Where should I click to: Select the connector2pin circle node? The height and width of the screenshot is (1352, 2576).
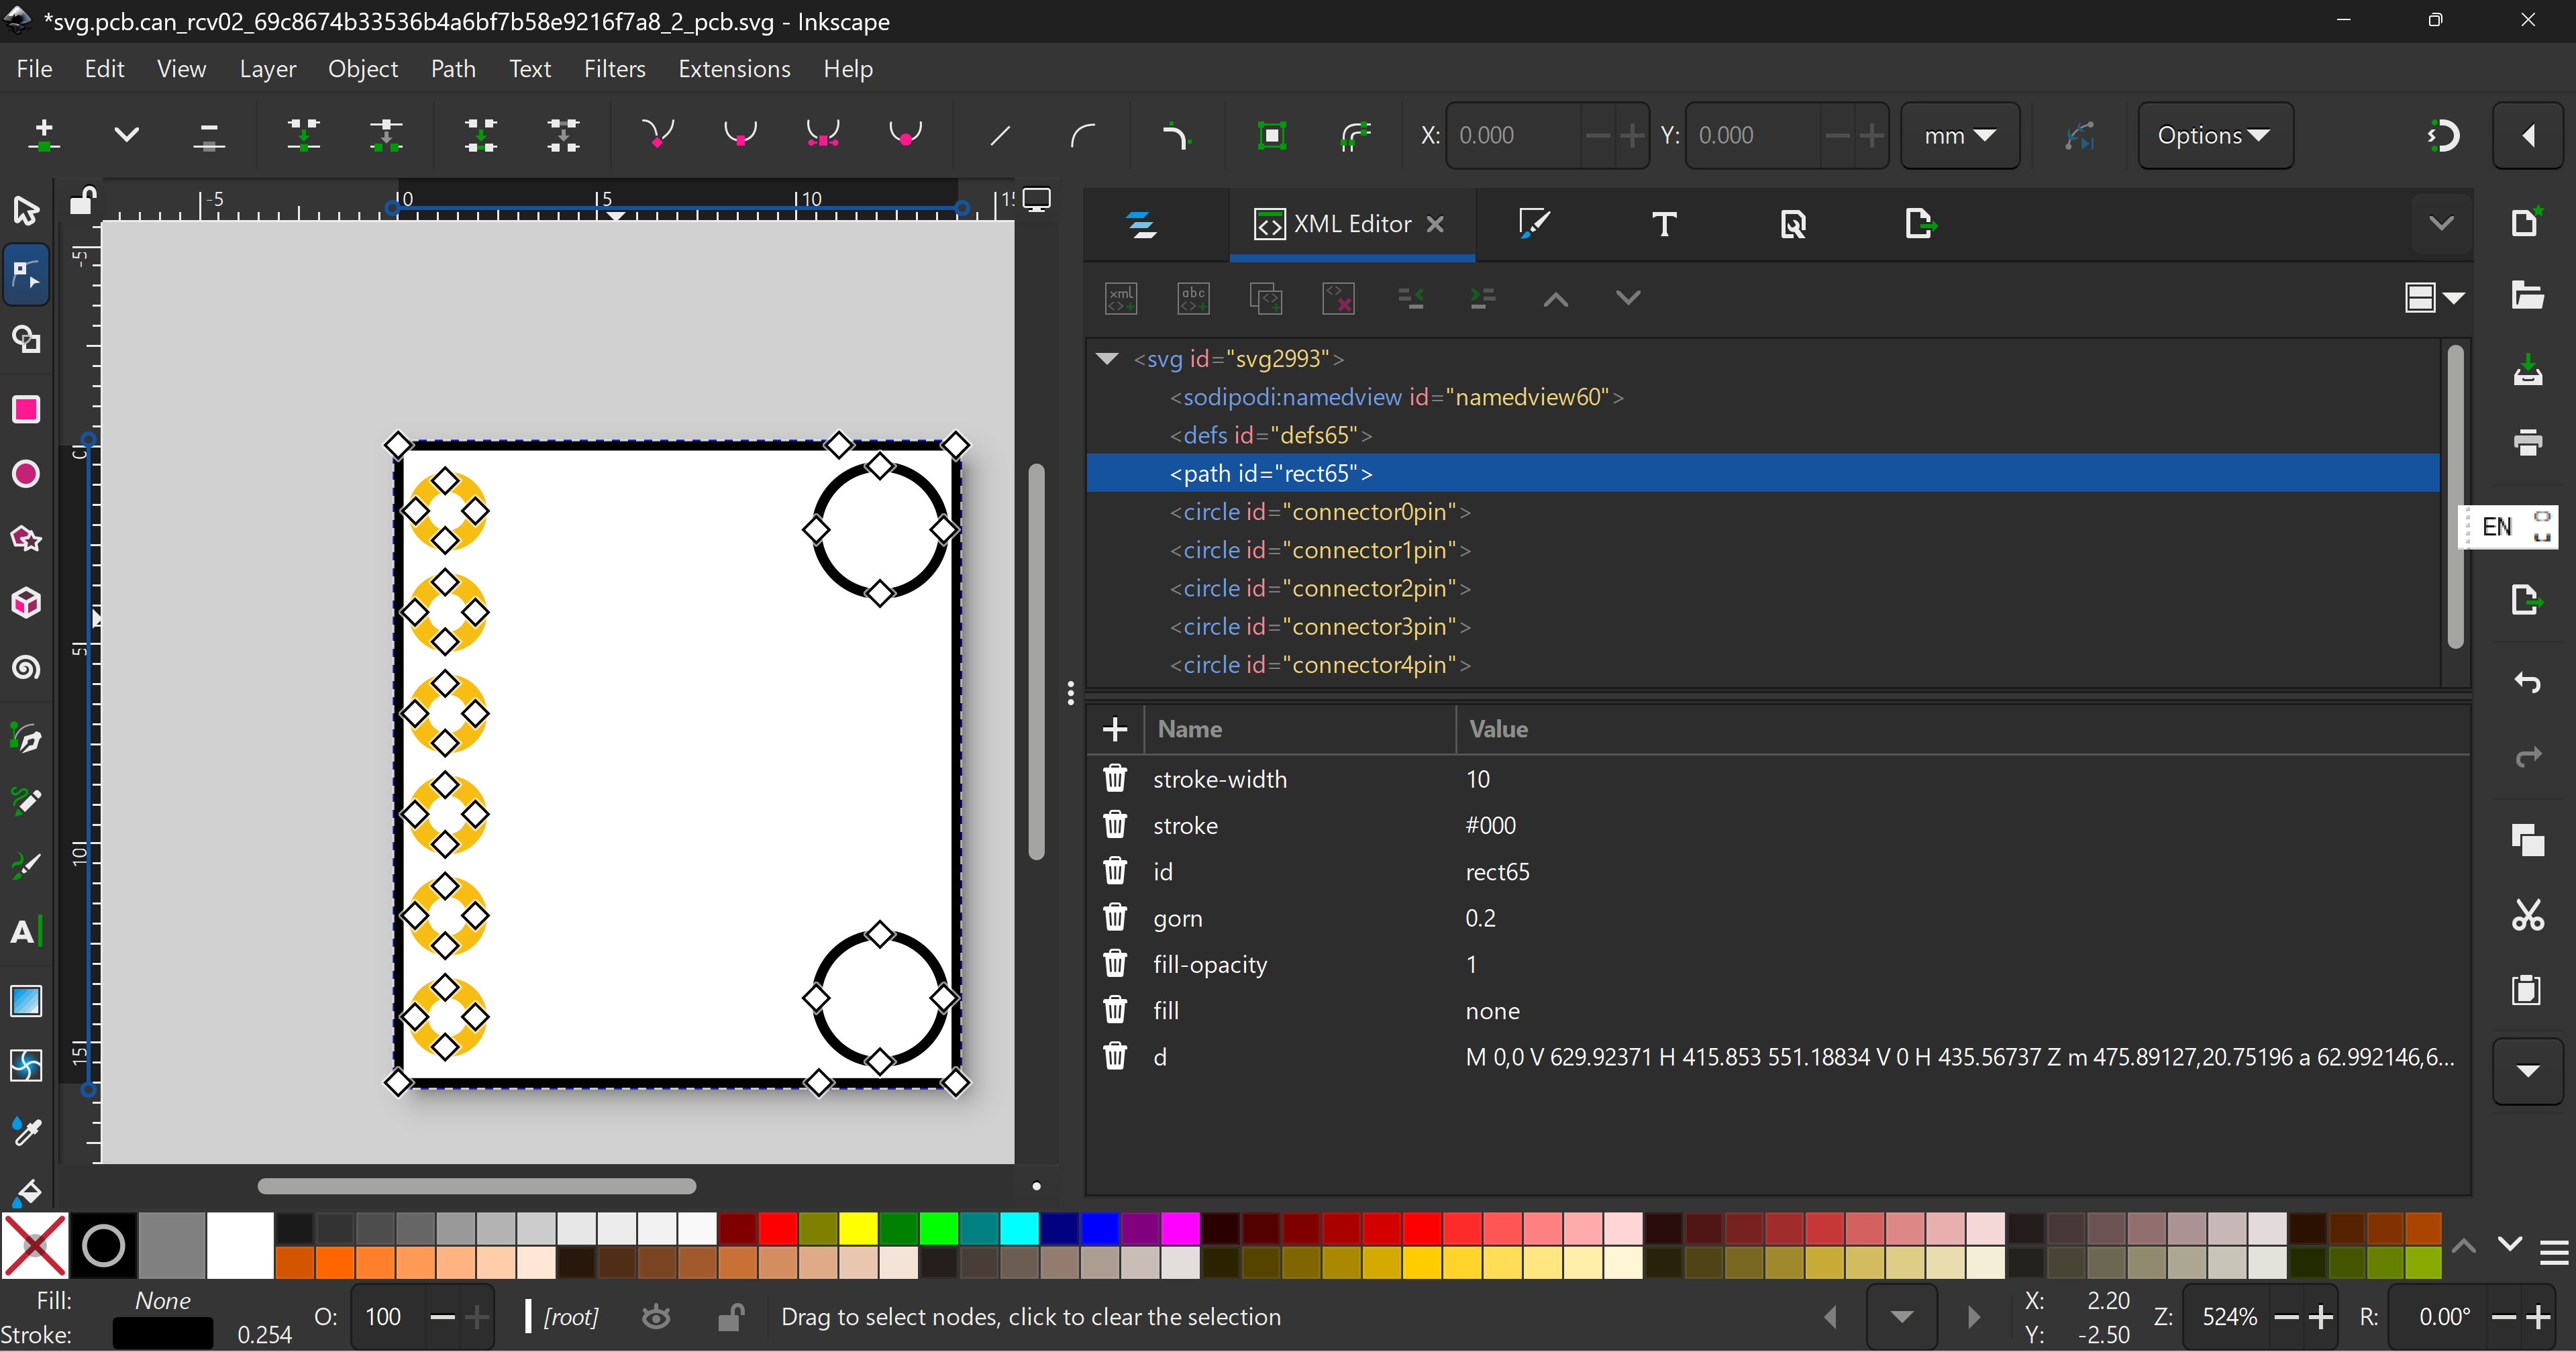pos(1319,588)
